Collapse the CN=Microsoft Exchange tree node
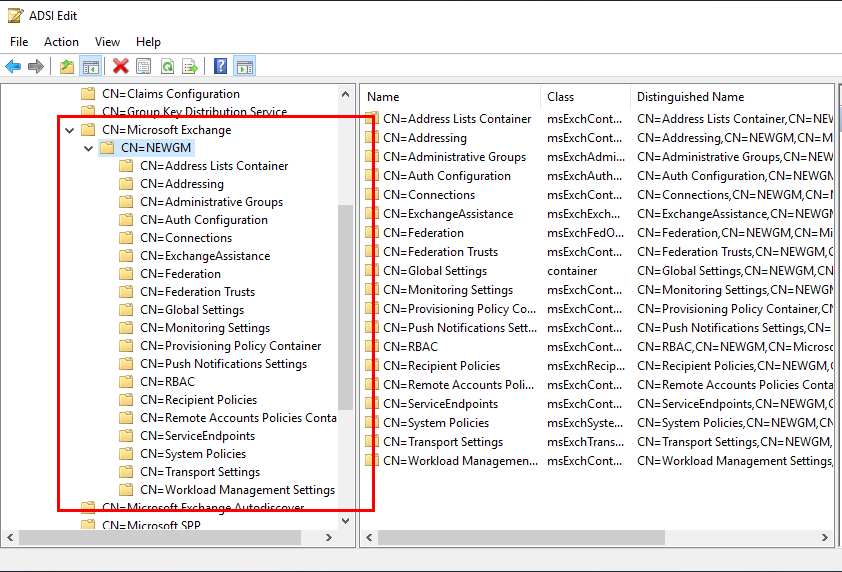 [x=70, y=130]
